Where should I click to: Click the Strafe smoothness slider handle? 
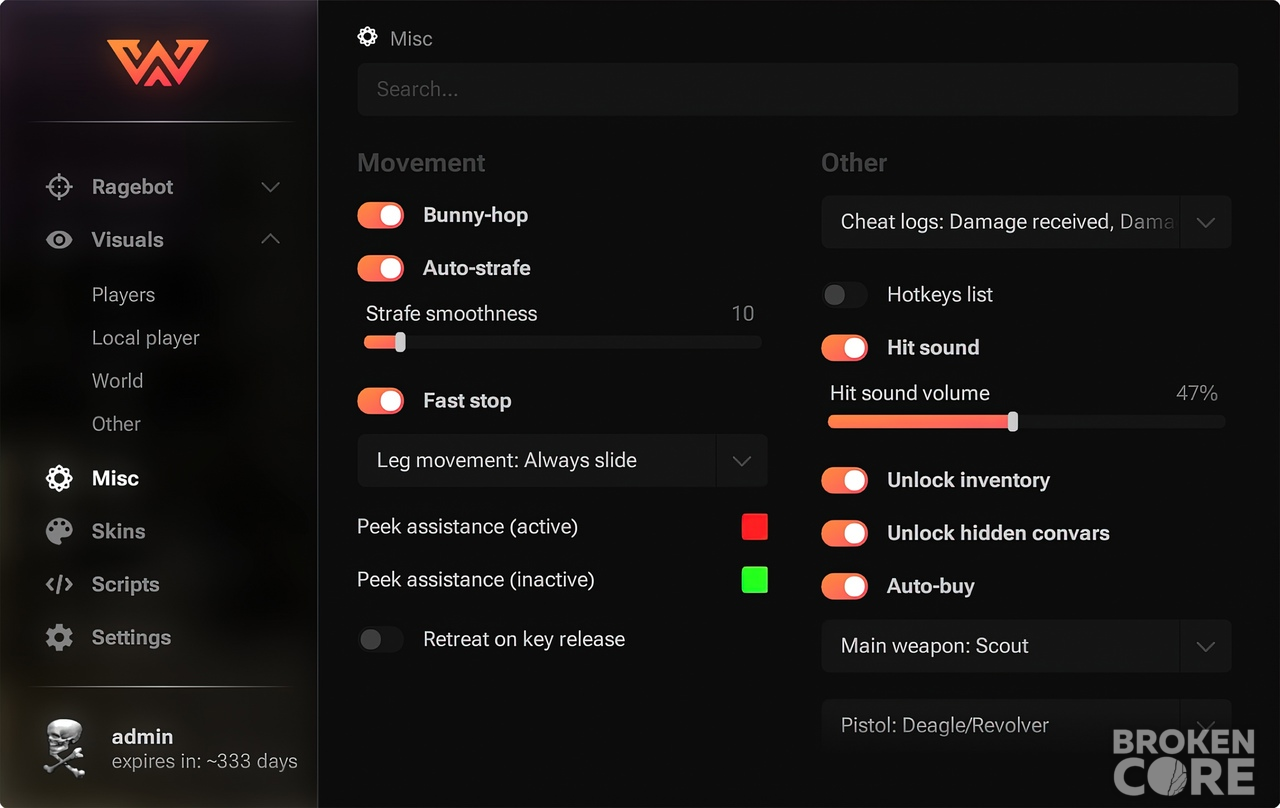click(400, 342)
